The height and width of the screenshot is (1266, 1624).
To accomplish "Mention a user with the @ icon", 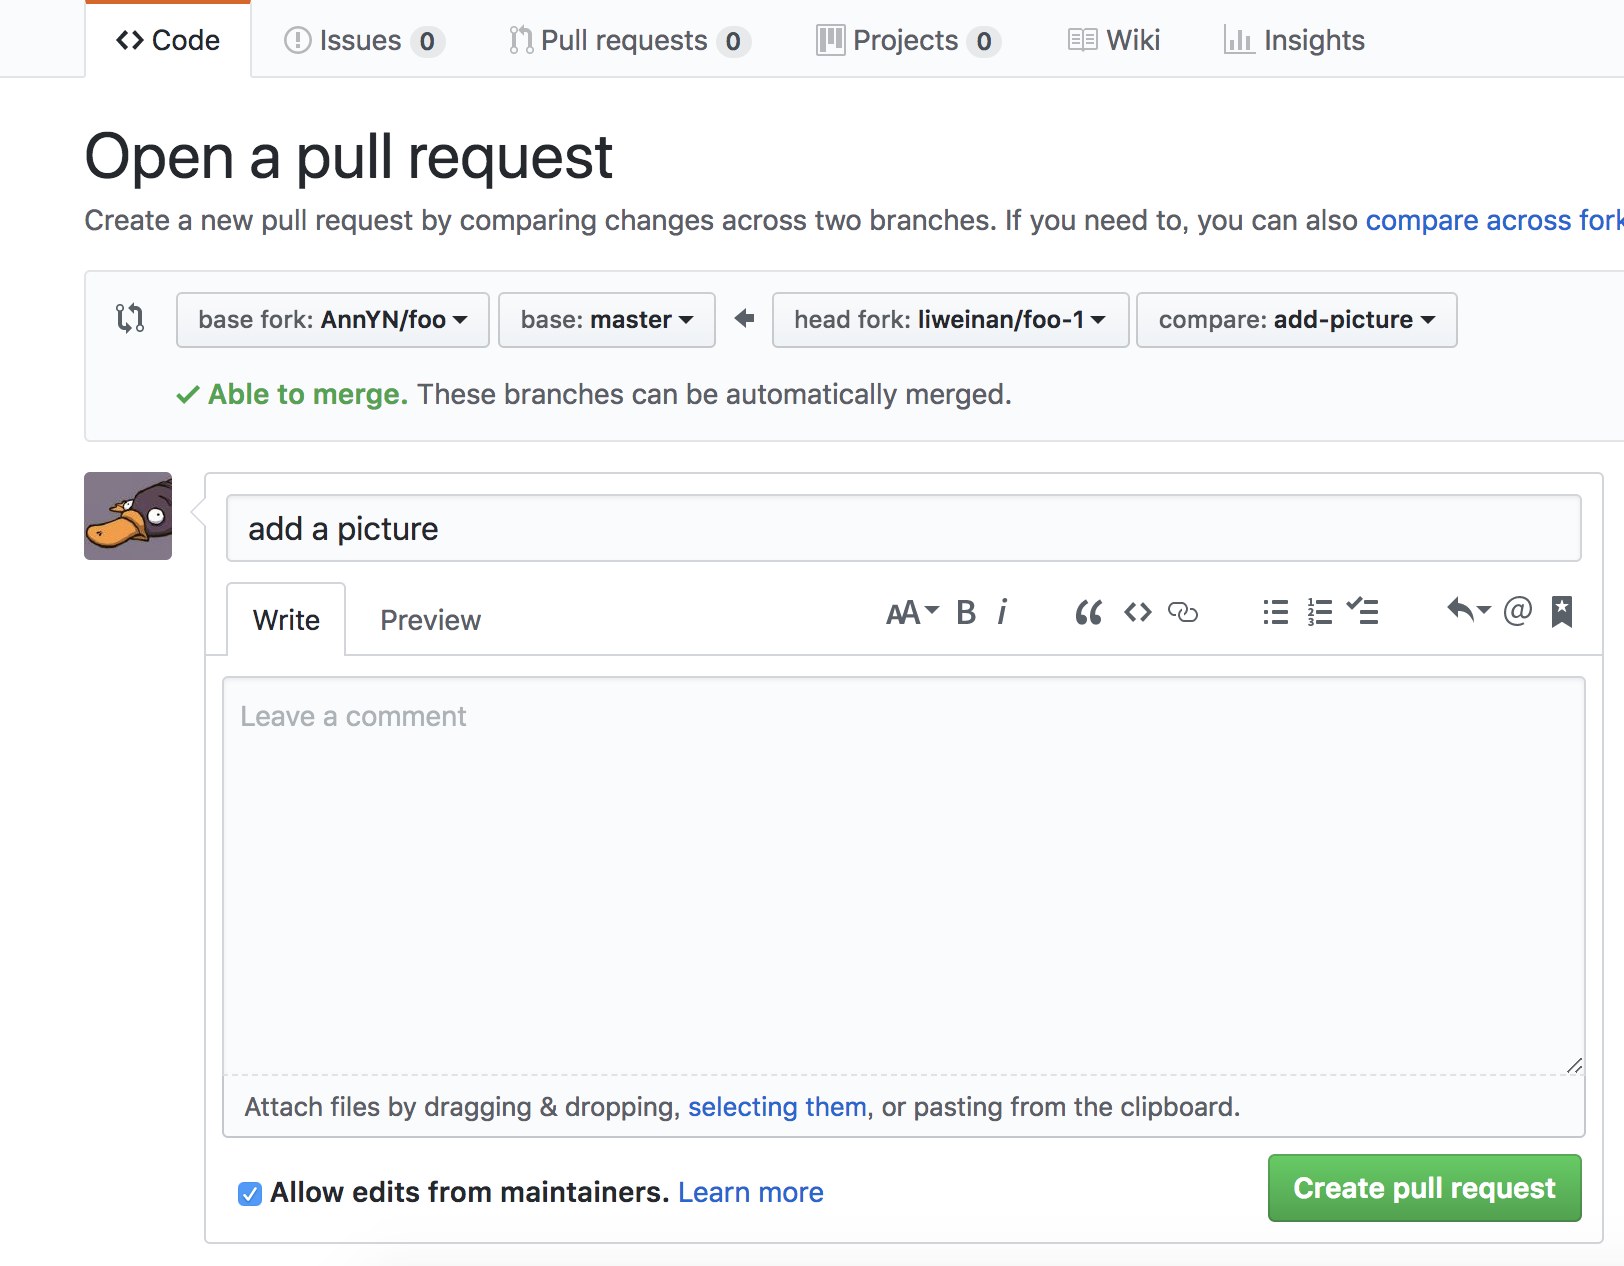I will pyautogui.click(x=1517, y=610).
